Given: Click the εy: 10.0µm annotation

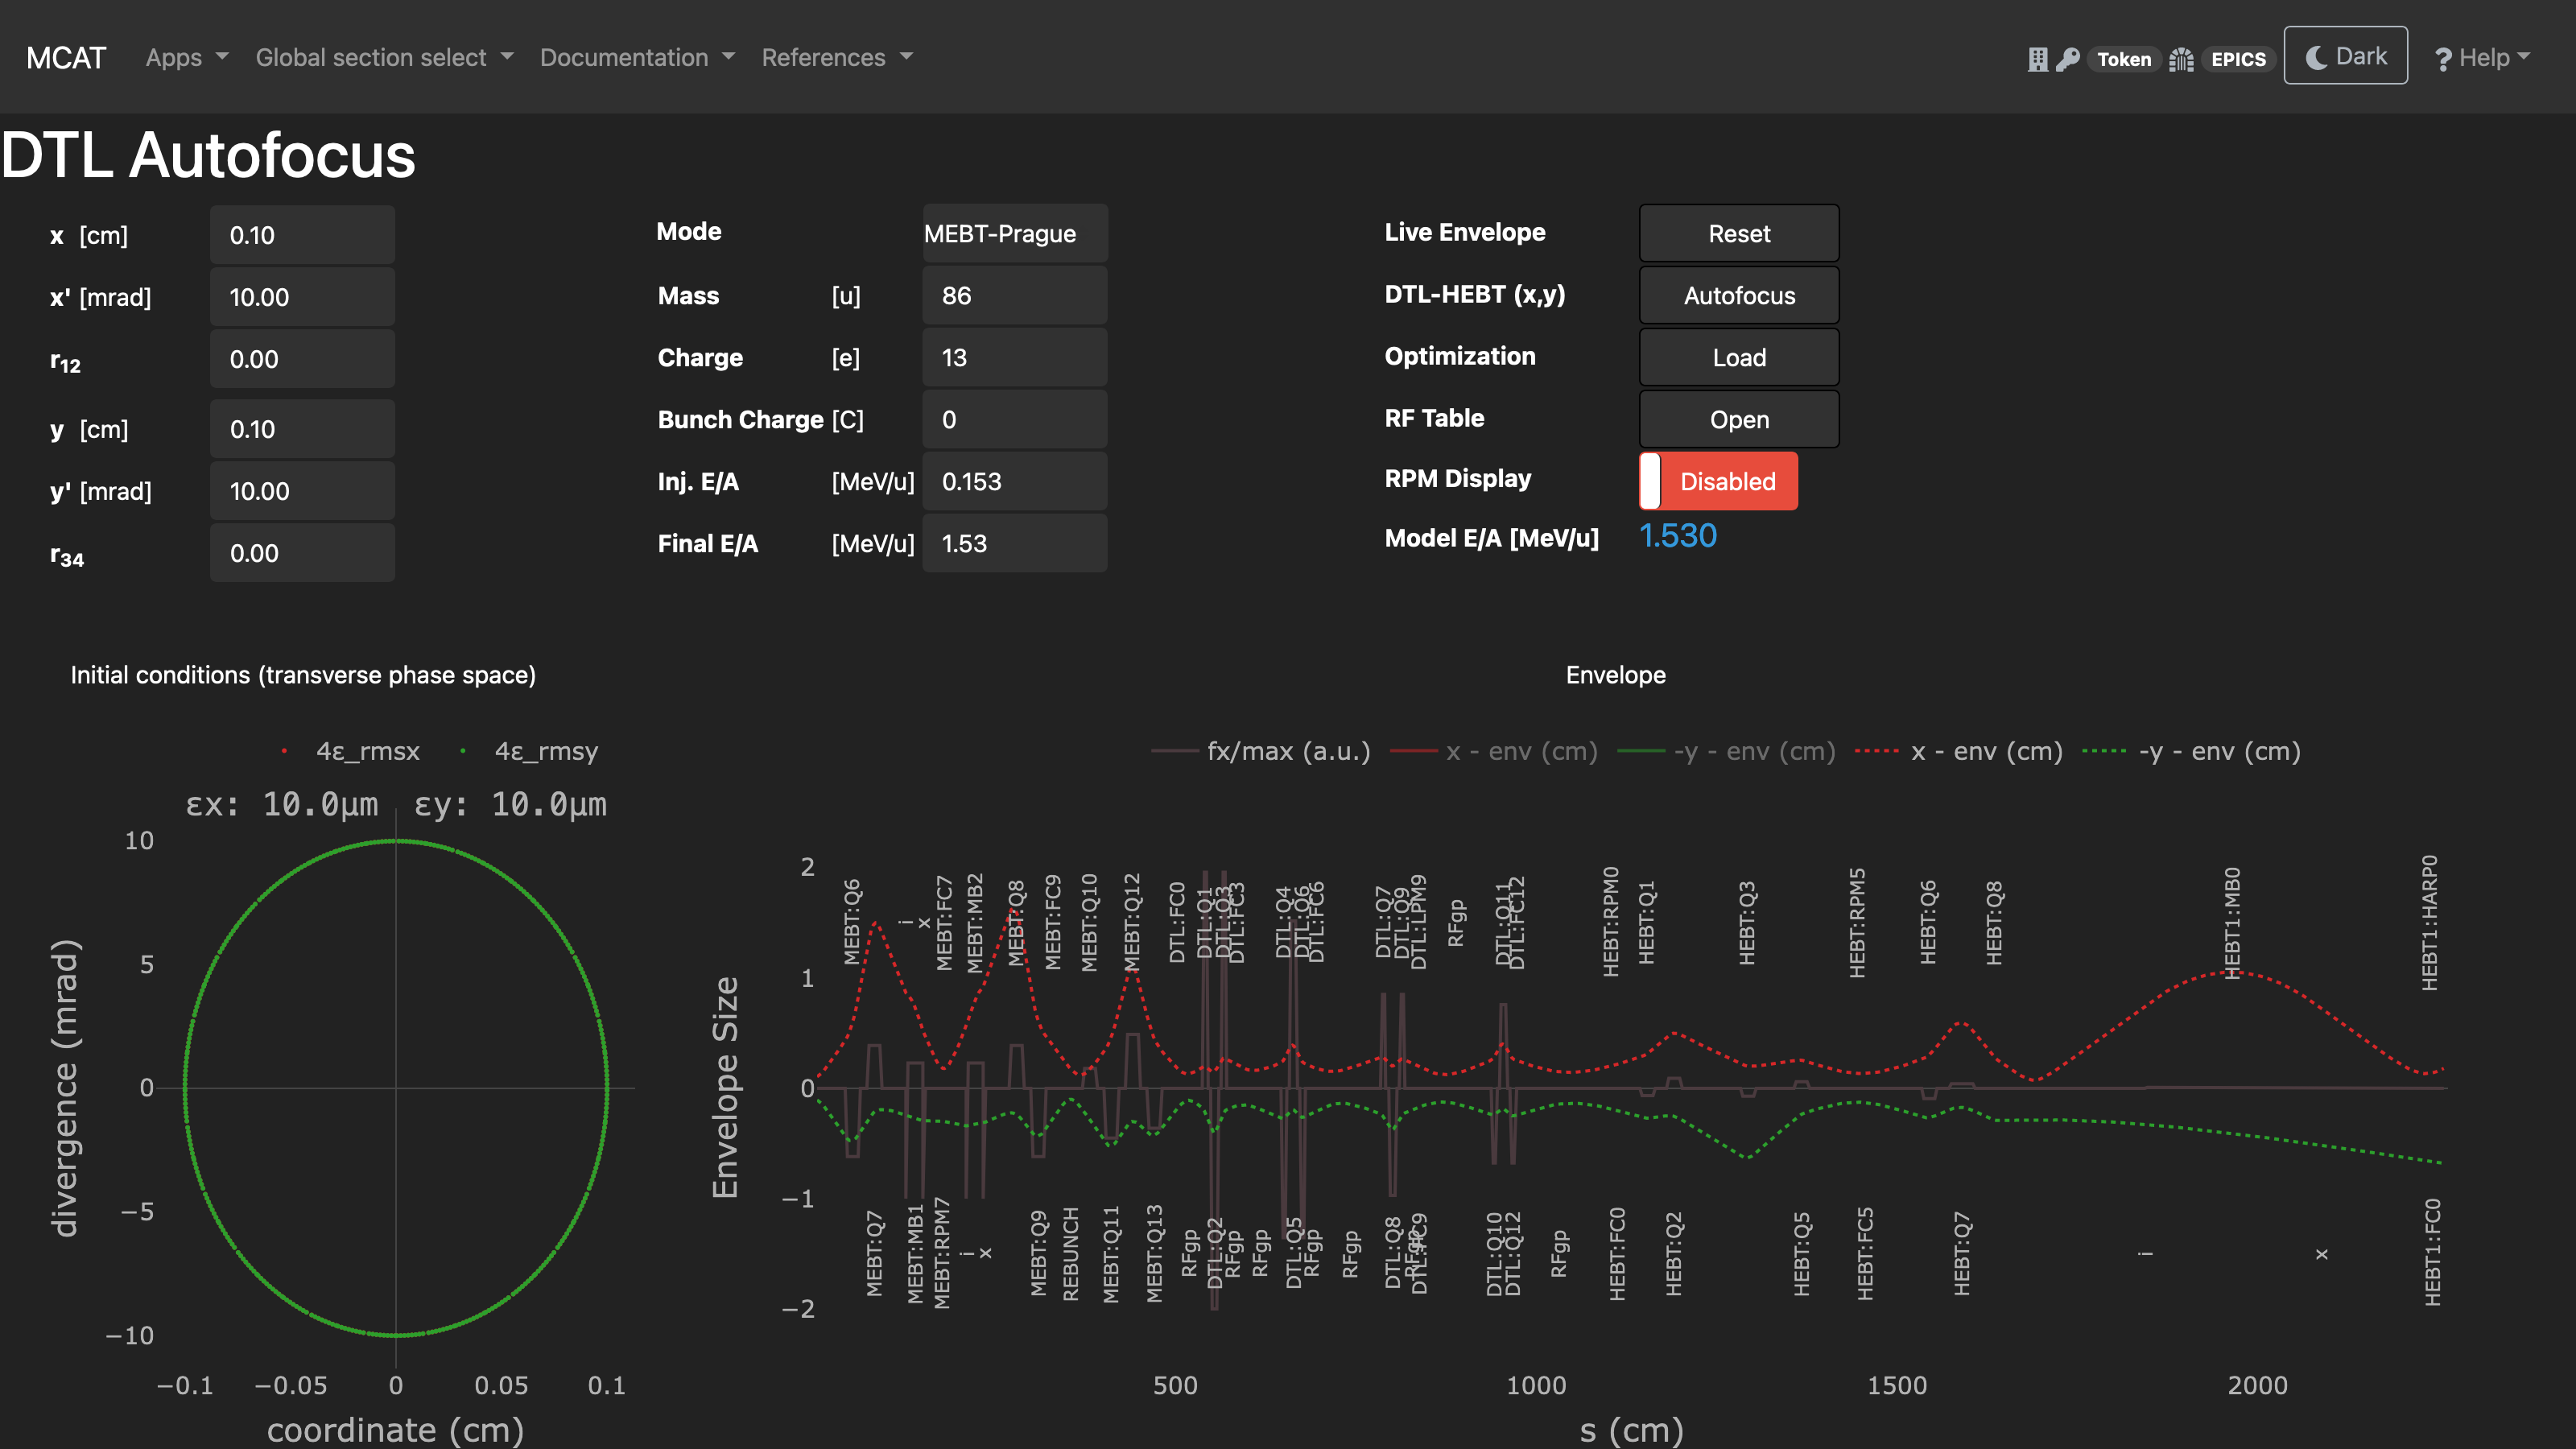Looking at the screenshot, I should pos(511,804).
